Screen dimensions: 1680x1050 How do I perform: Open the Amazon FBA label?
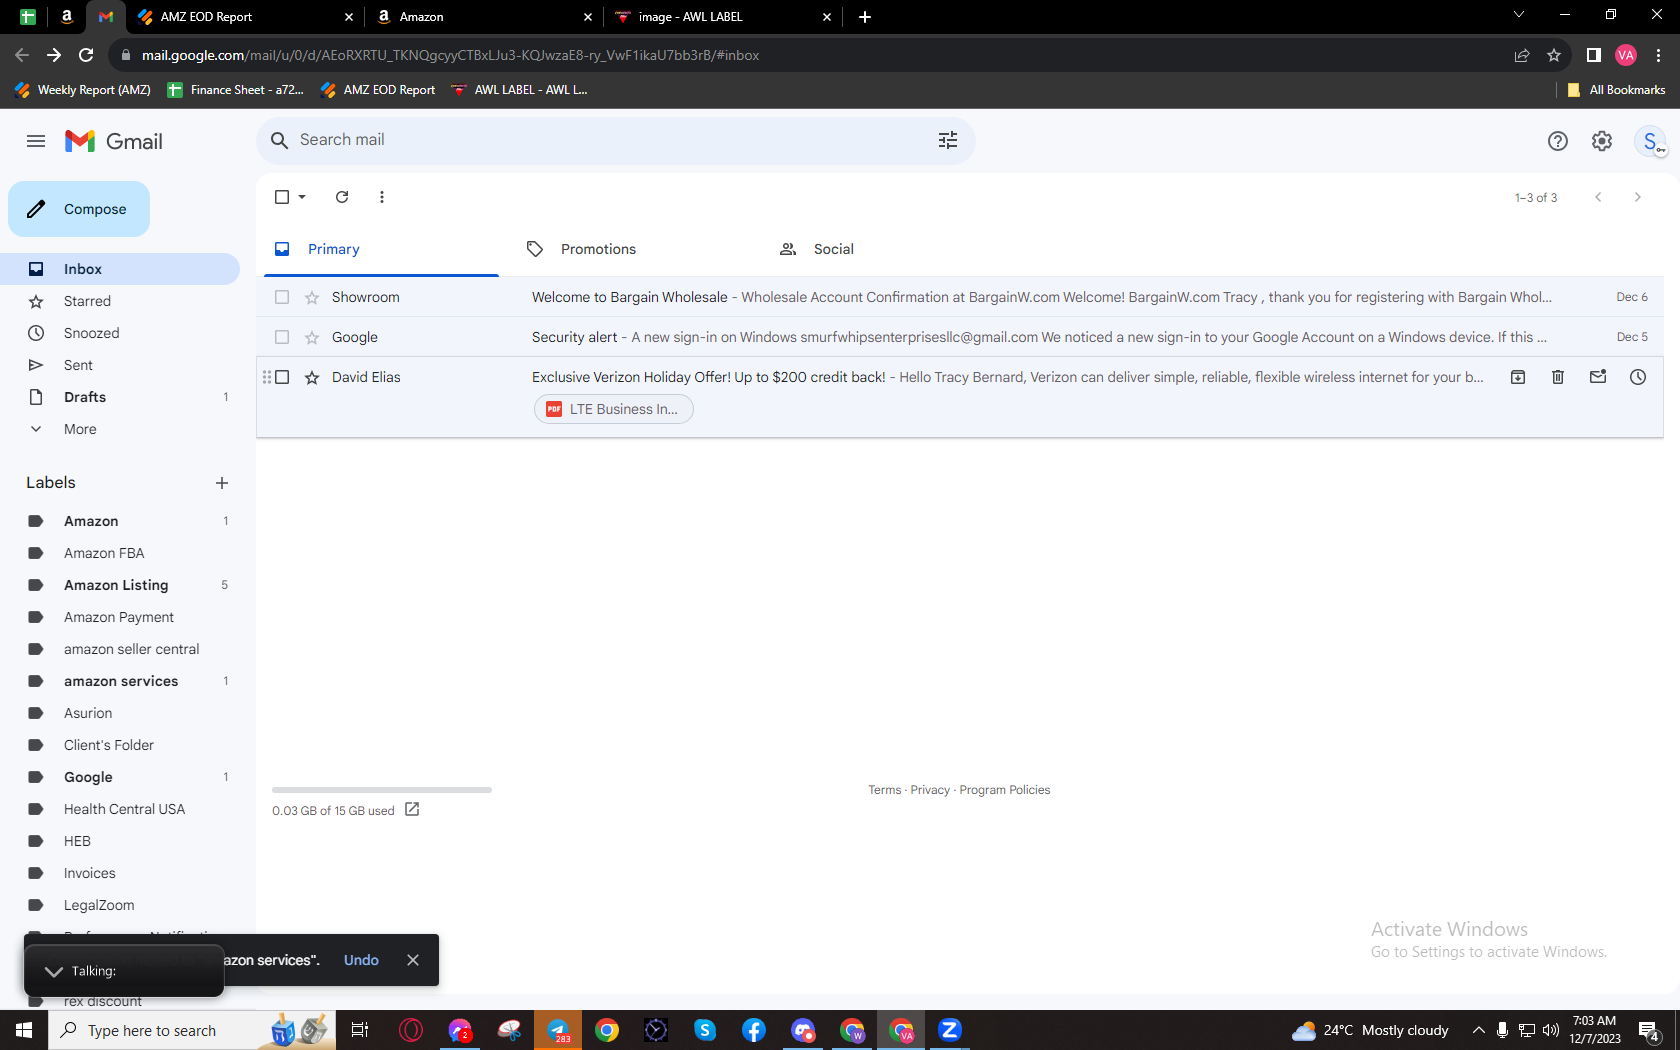(x=120, y=553)
